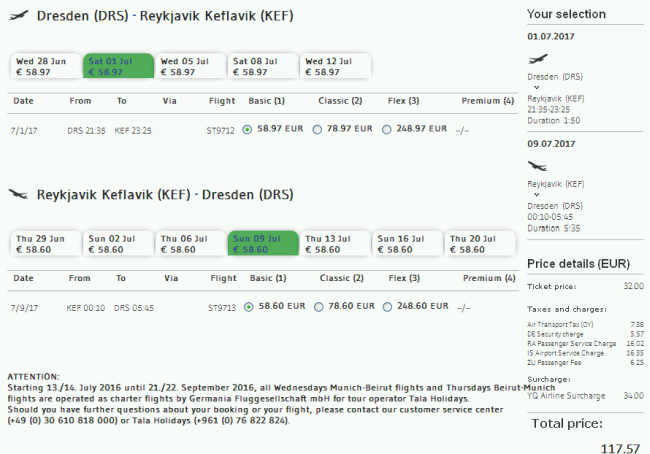Click the arrow between Dresden and Reykjavik in selection

pos(536,87)
